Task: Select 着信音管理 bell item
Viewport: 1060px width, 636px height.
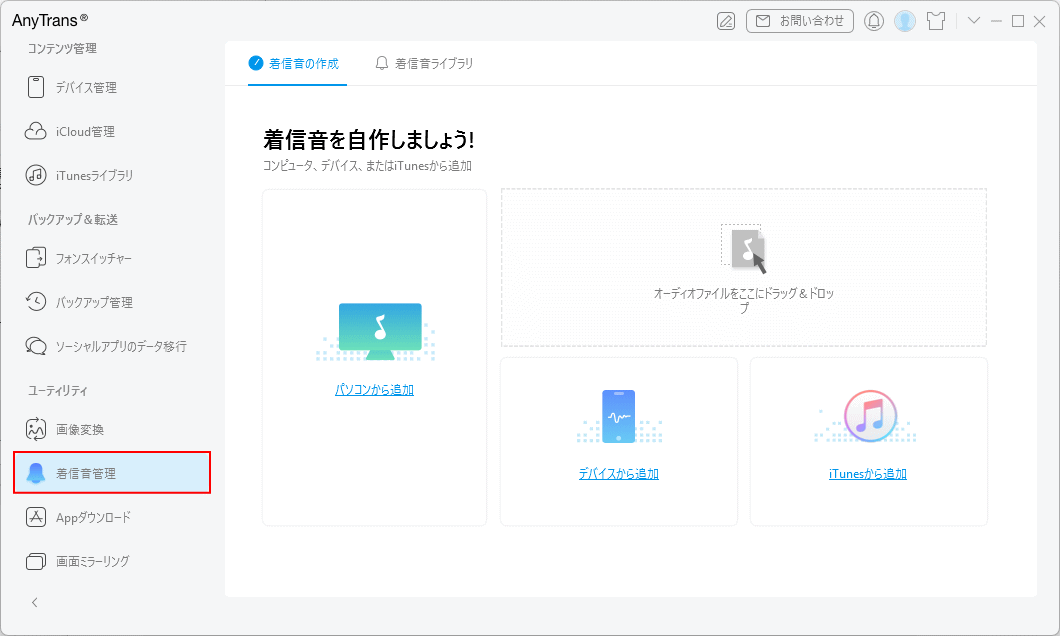Action: (x=112, y=473)
